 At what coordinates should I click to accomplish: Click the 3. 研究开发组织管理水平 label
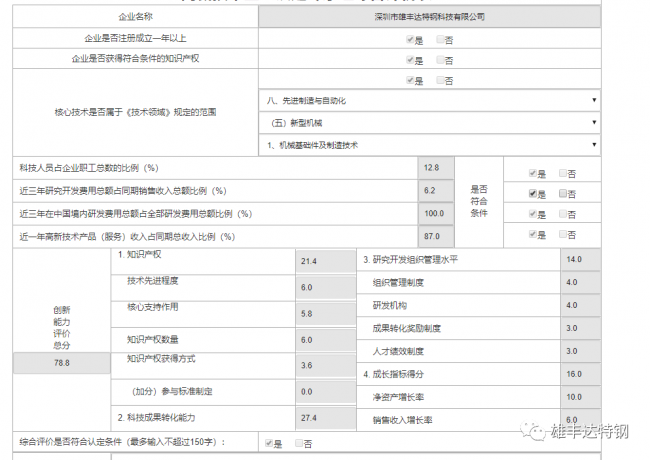click(x=410, y=260)
